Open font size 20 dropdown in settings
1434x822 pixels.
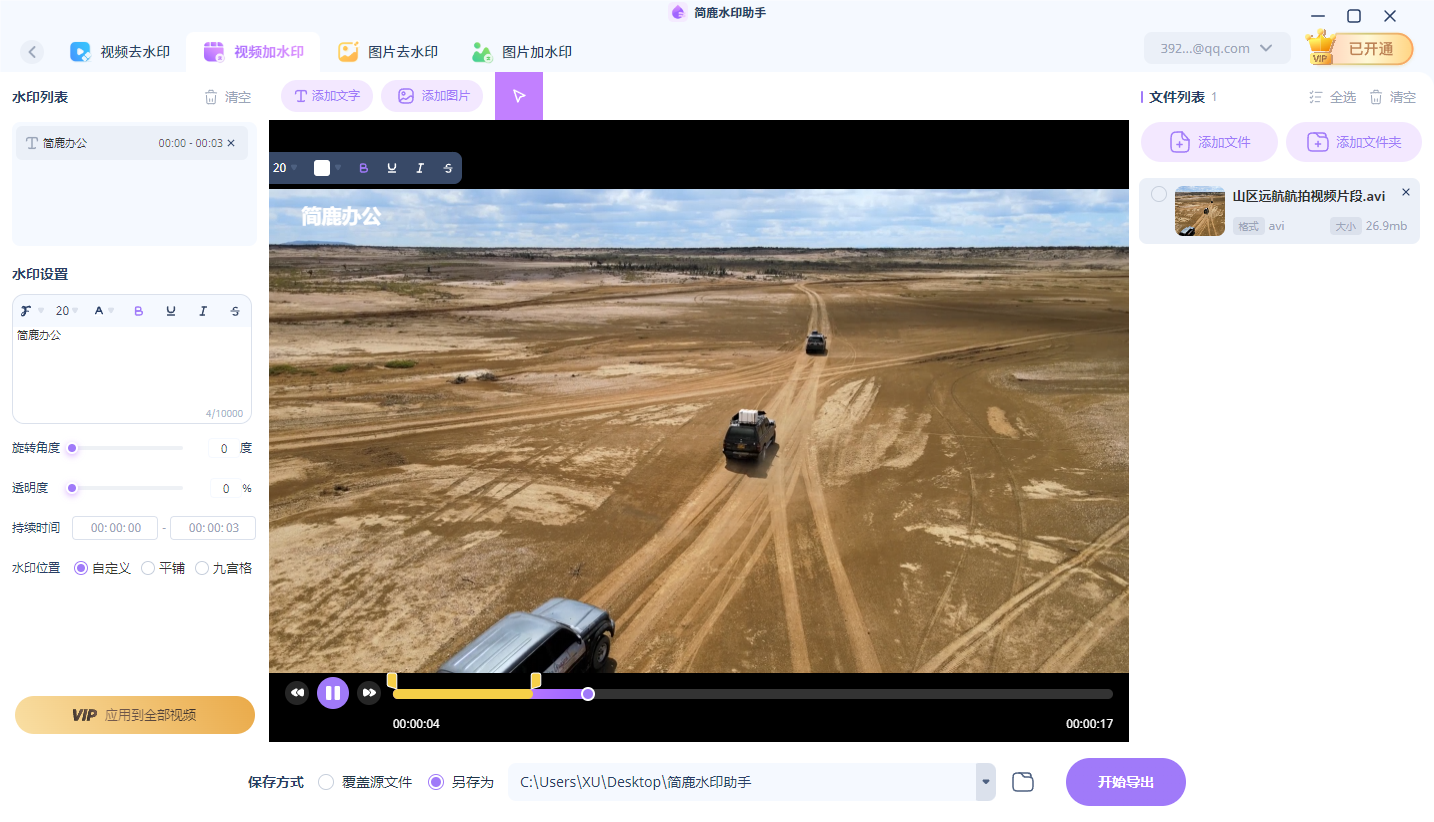(67, 311)
